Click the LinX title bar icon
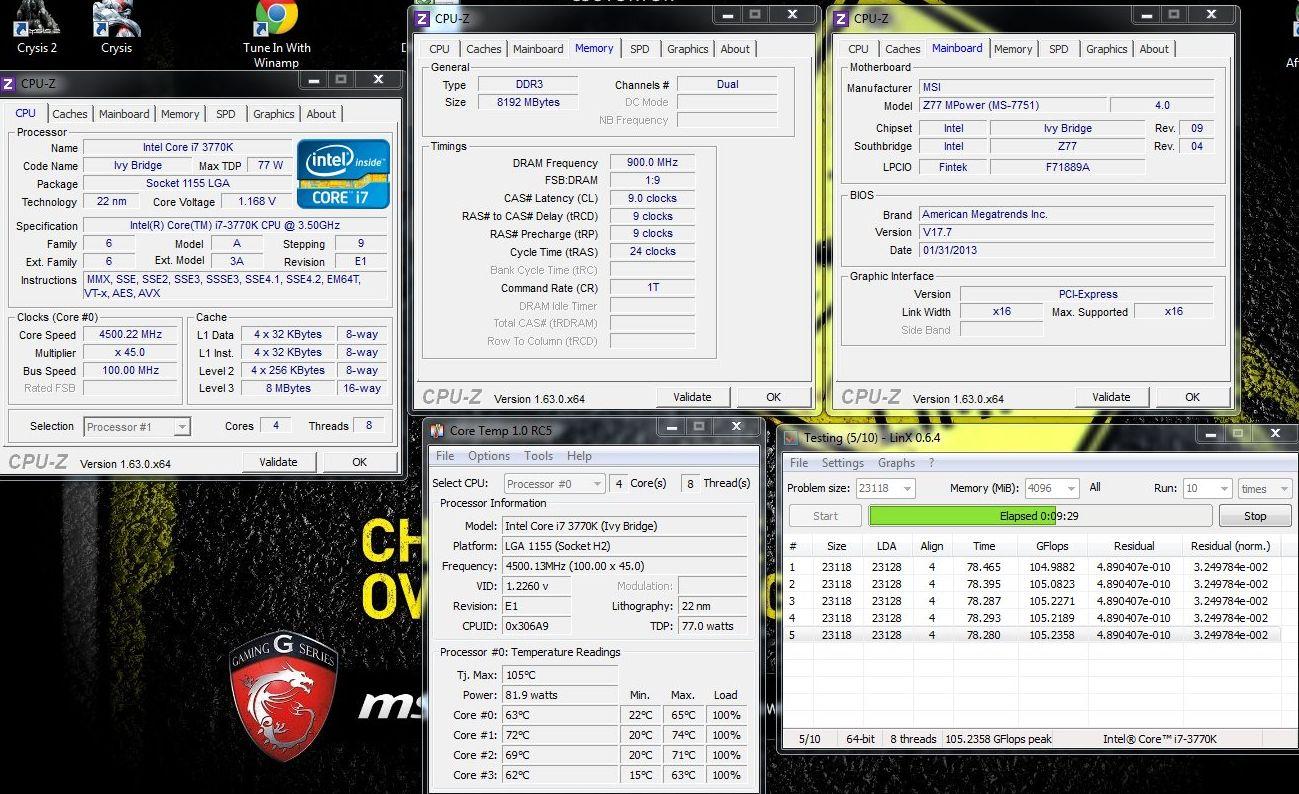The height and width of the screenshot is (794, 1299). [792, 437]
